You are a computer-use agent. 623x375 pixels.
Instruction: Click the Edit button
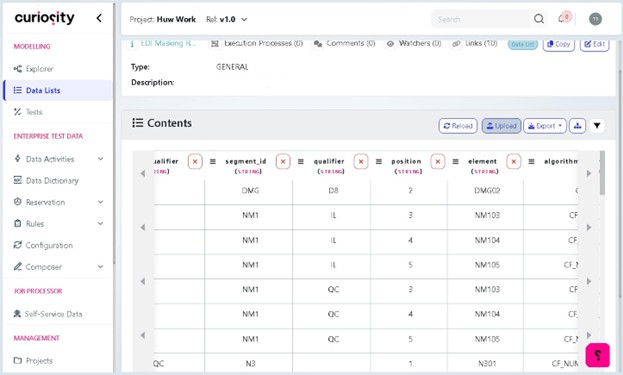click(594, 44)
